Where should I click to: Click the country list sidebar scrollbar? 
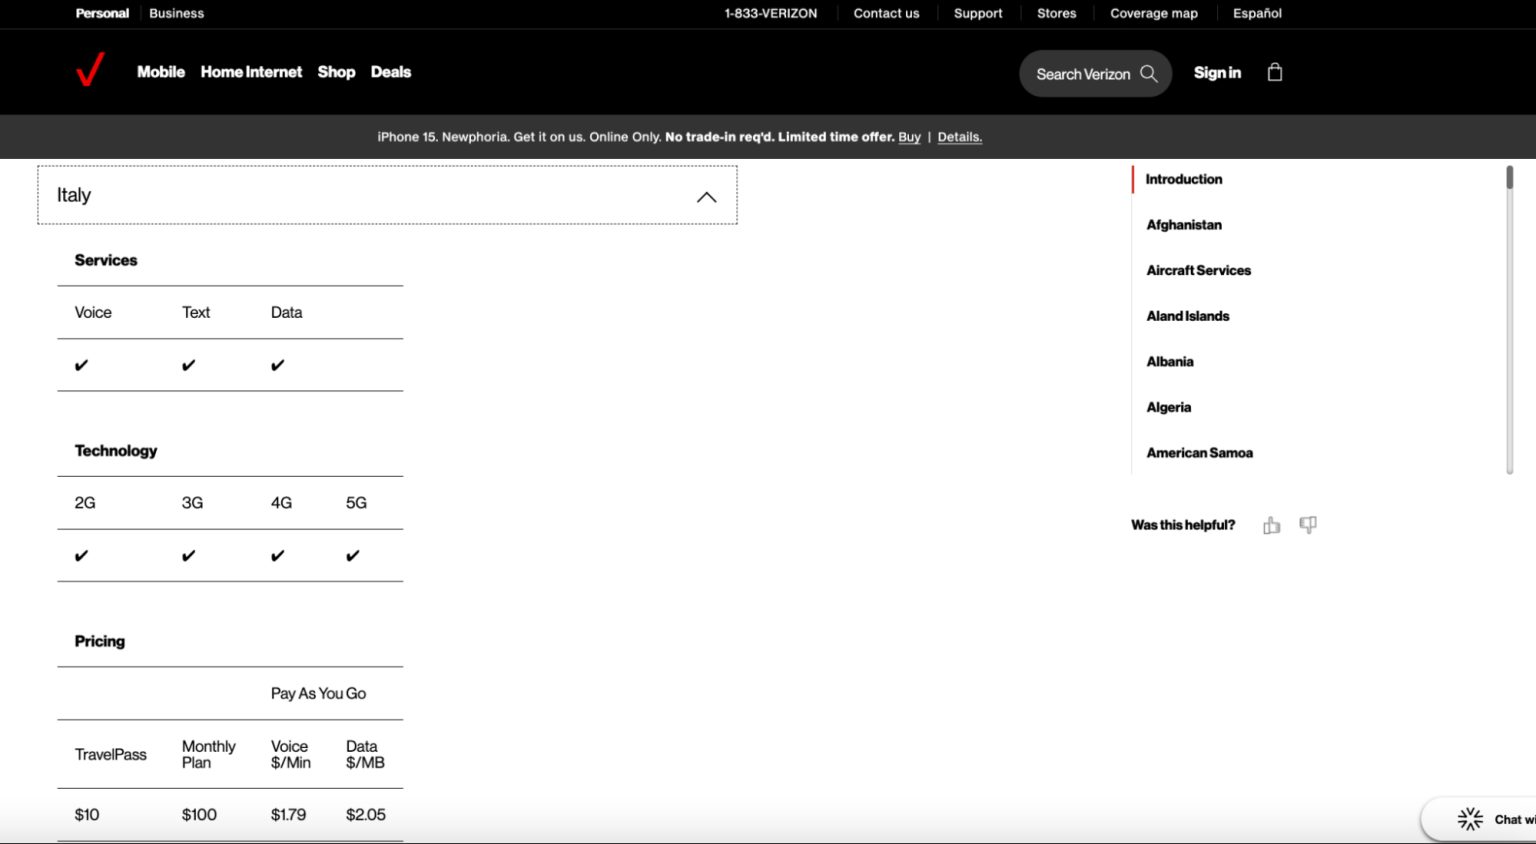coord(1509,320)
